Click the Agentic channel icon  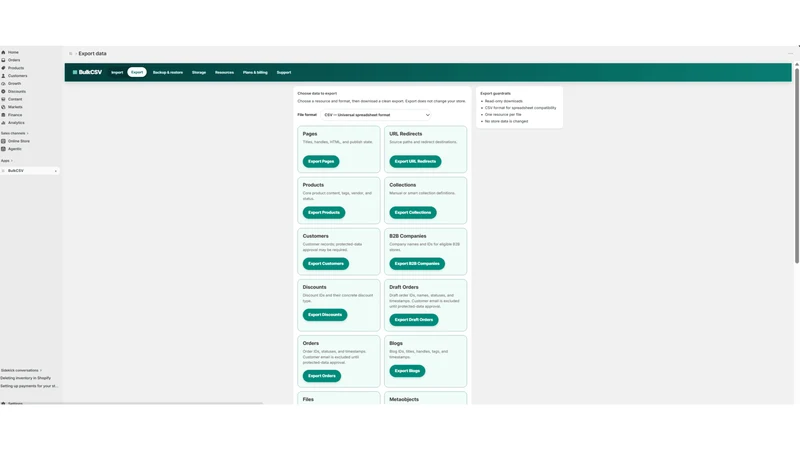point(3,149)
